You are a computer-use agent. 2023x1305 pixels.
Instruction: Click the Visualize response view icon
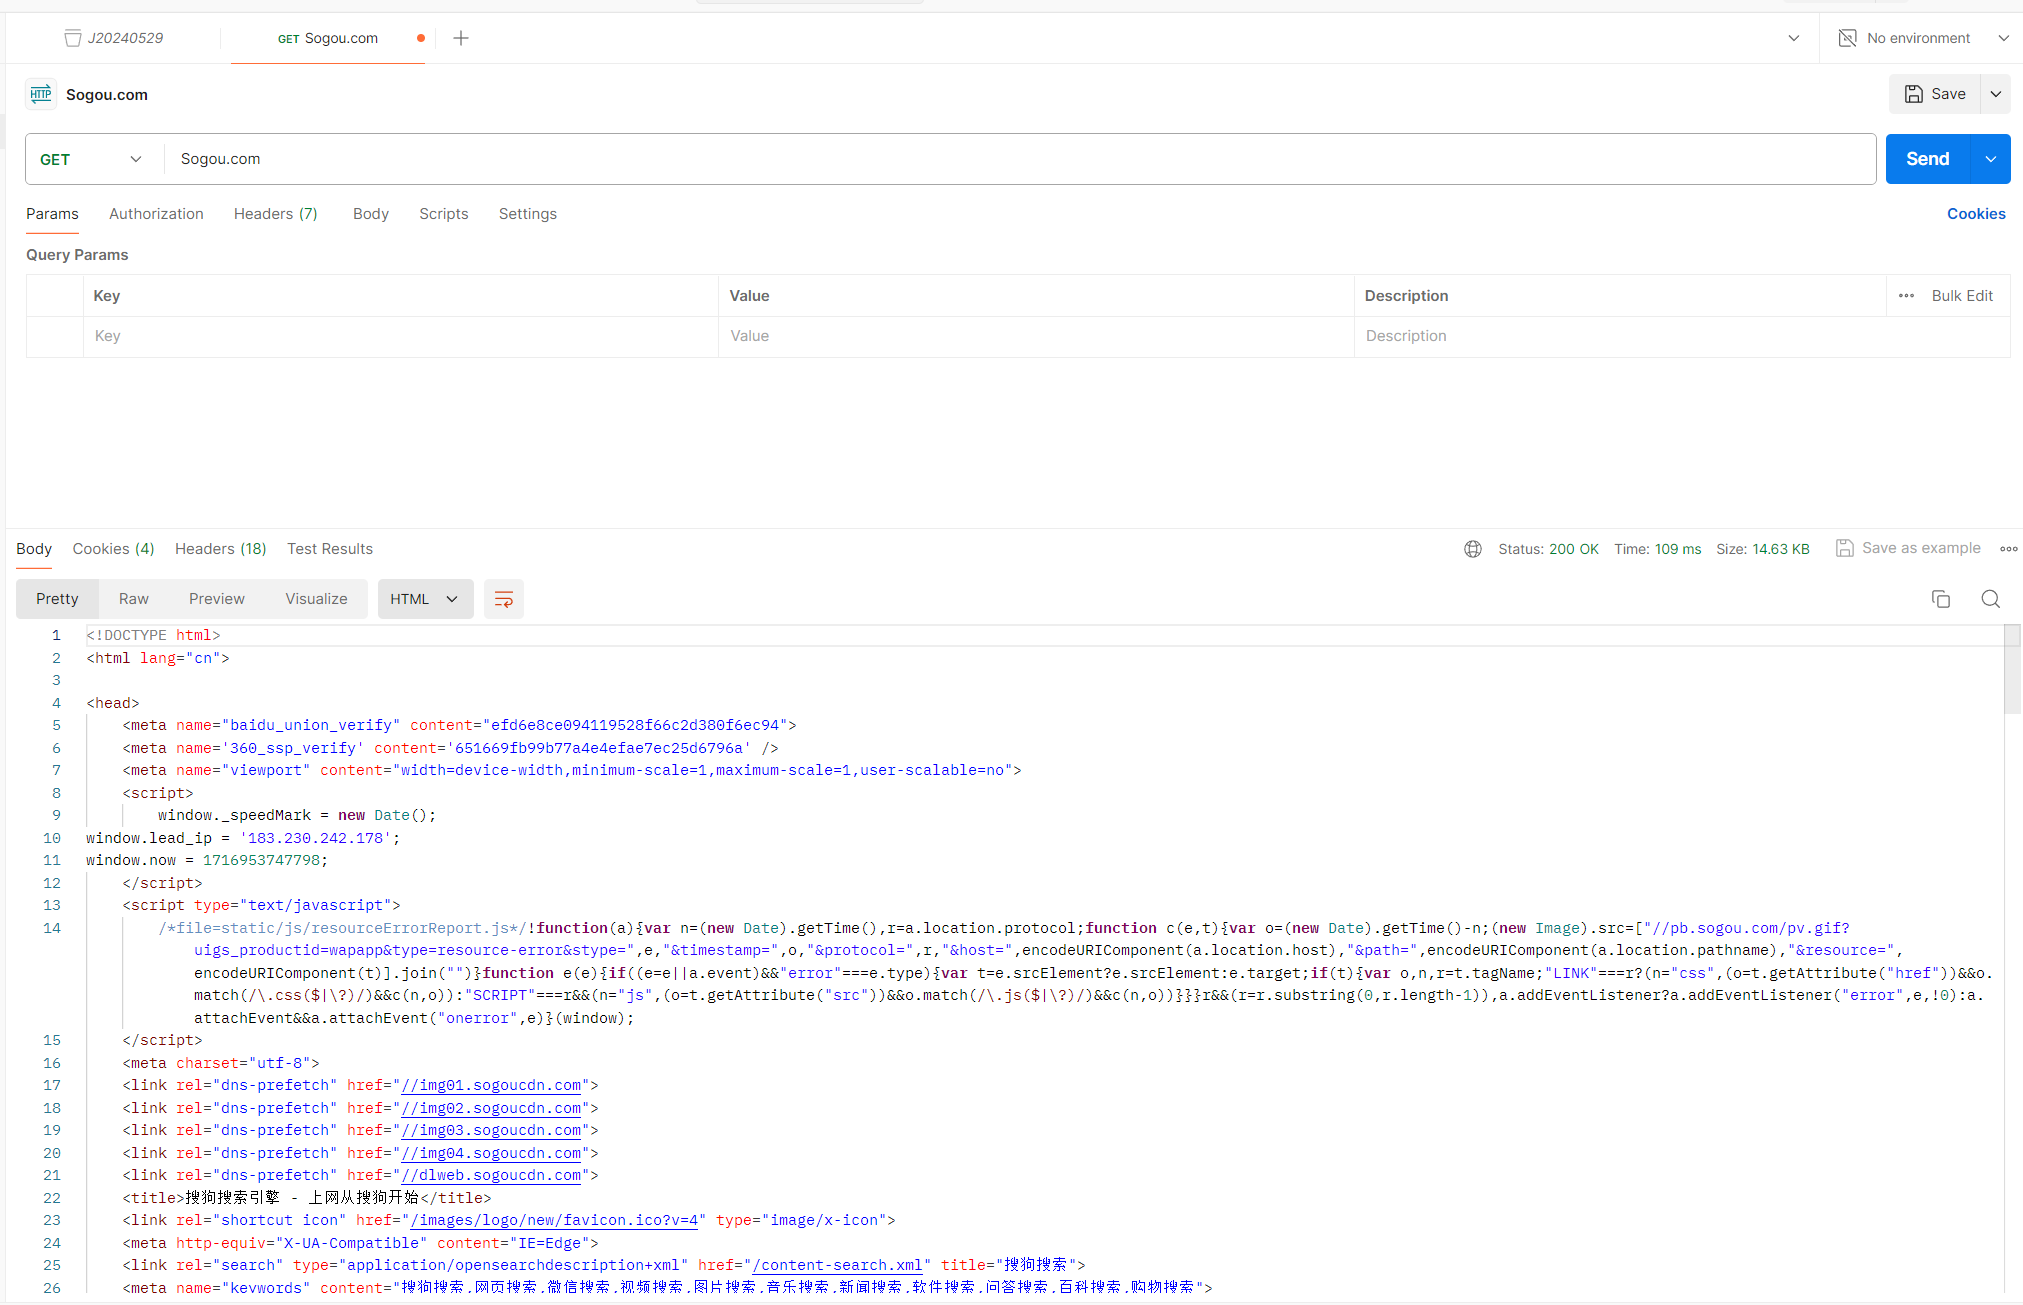pos(317,599)
